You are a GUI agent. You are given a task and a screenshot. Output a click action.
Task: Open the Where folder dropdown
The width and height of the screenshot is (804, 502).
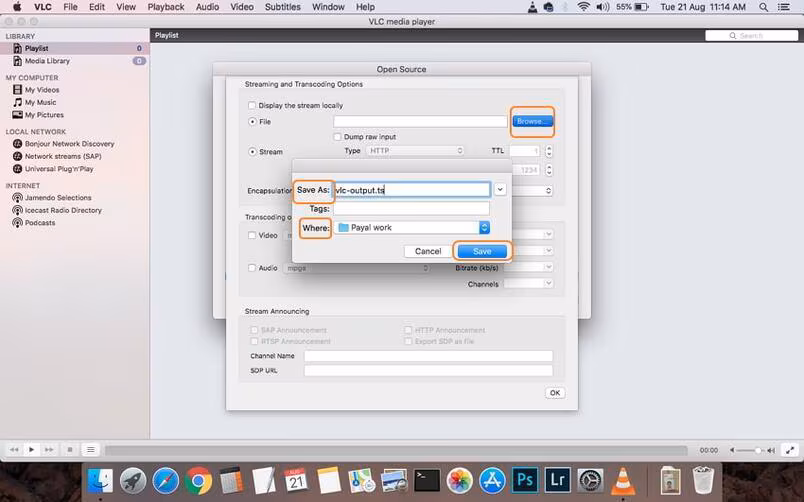(x=412, y=228)
